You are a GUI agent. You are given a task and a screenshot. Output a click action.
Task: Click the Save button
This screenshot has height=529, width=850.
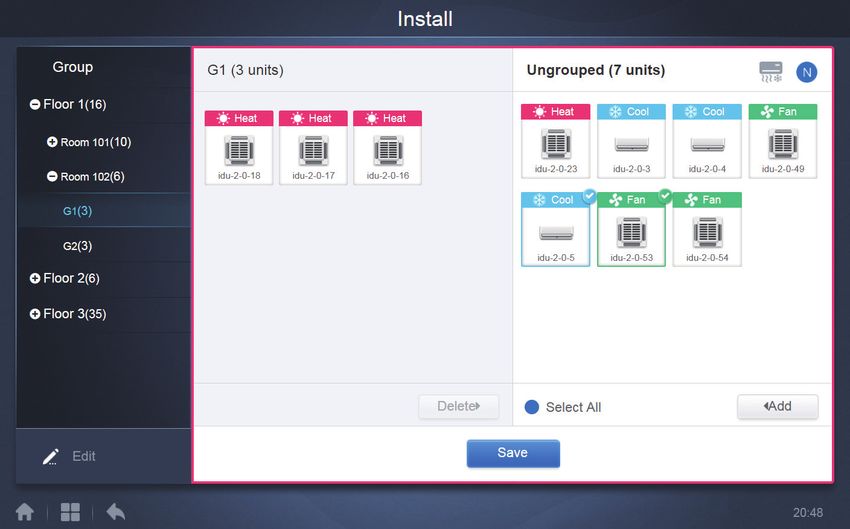point(513,453)
